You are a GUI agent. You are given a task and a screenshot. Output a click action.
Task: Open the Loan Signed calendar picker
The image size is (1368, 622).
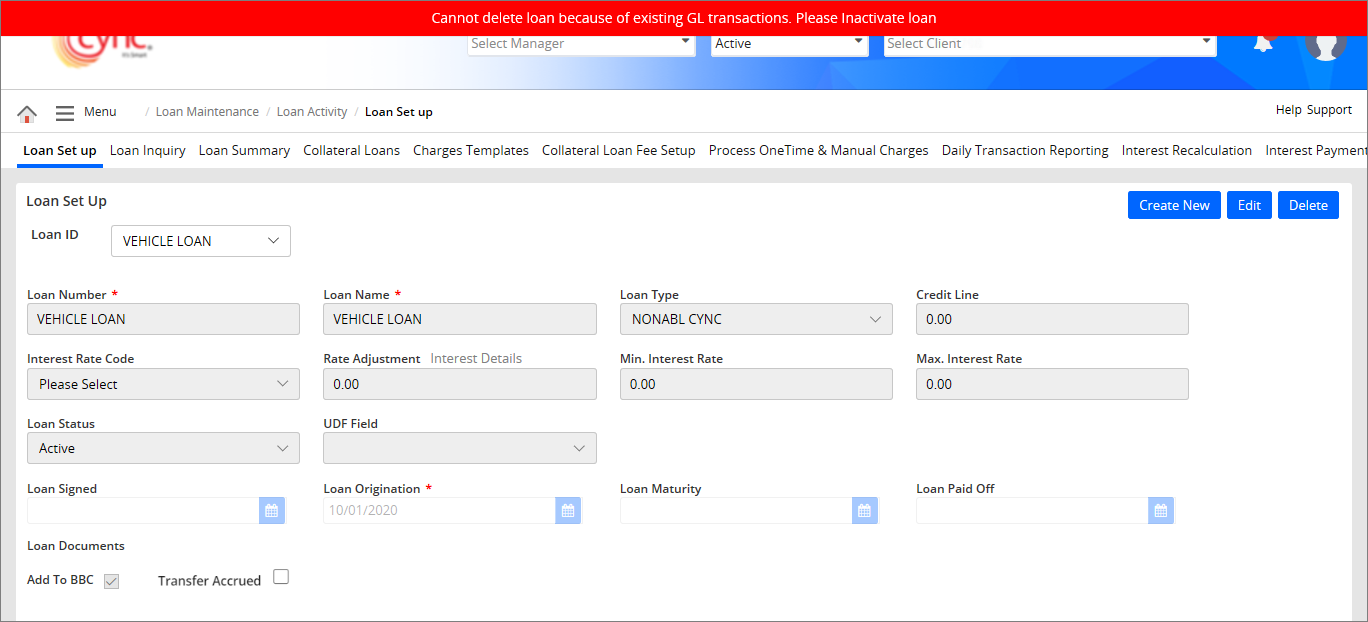pos(271,511)
